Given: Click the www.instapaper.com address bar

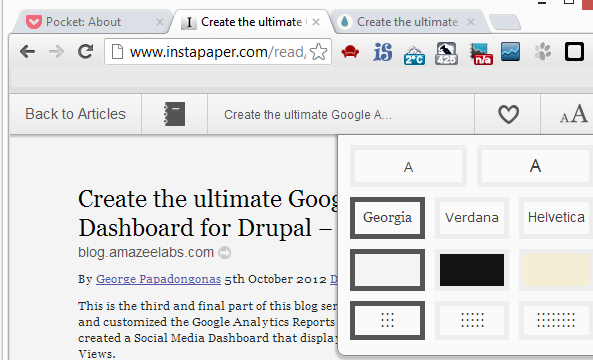Looking at the screenshot, I should coord(217,52).
